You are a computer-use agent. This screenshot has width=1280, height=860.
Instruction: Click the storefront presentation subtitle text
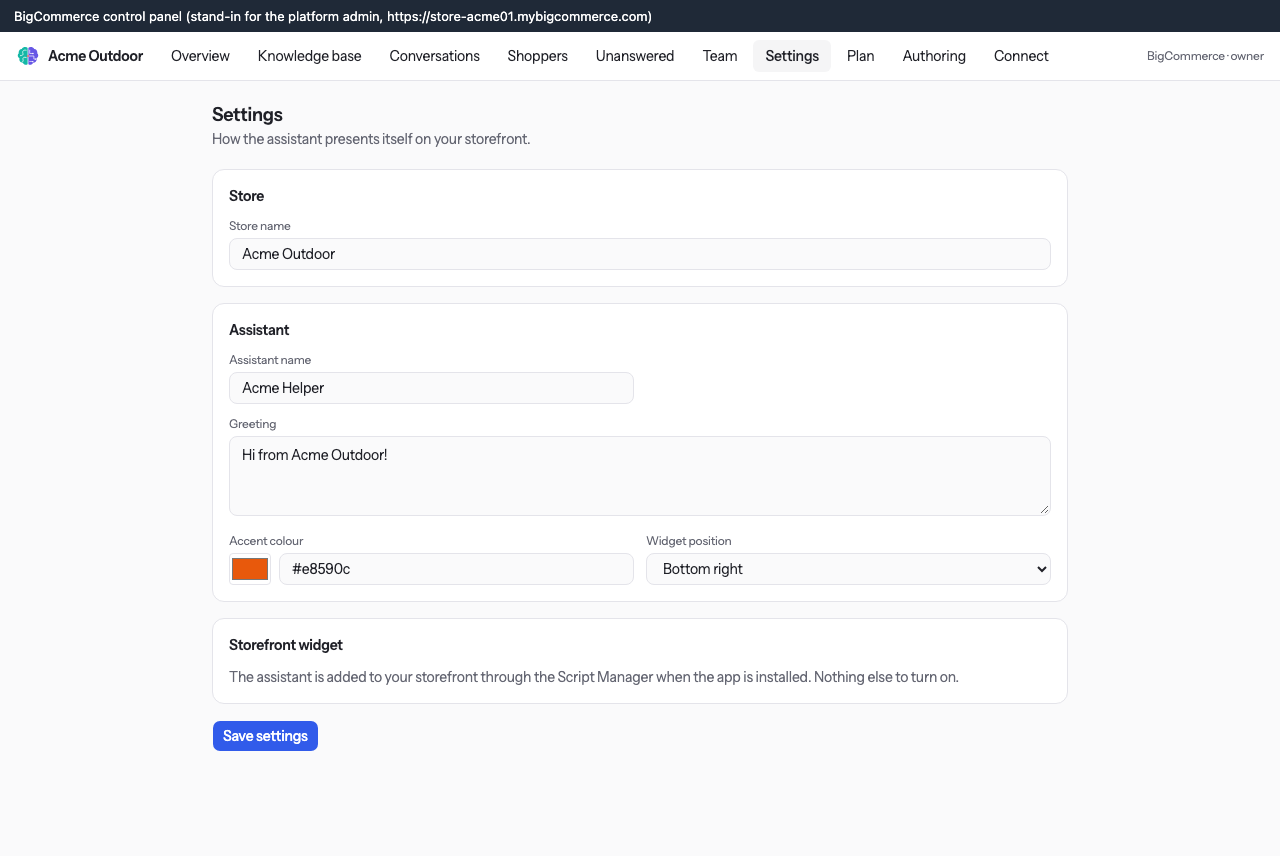coord(371,139)
